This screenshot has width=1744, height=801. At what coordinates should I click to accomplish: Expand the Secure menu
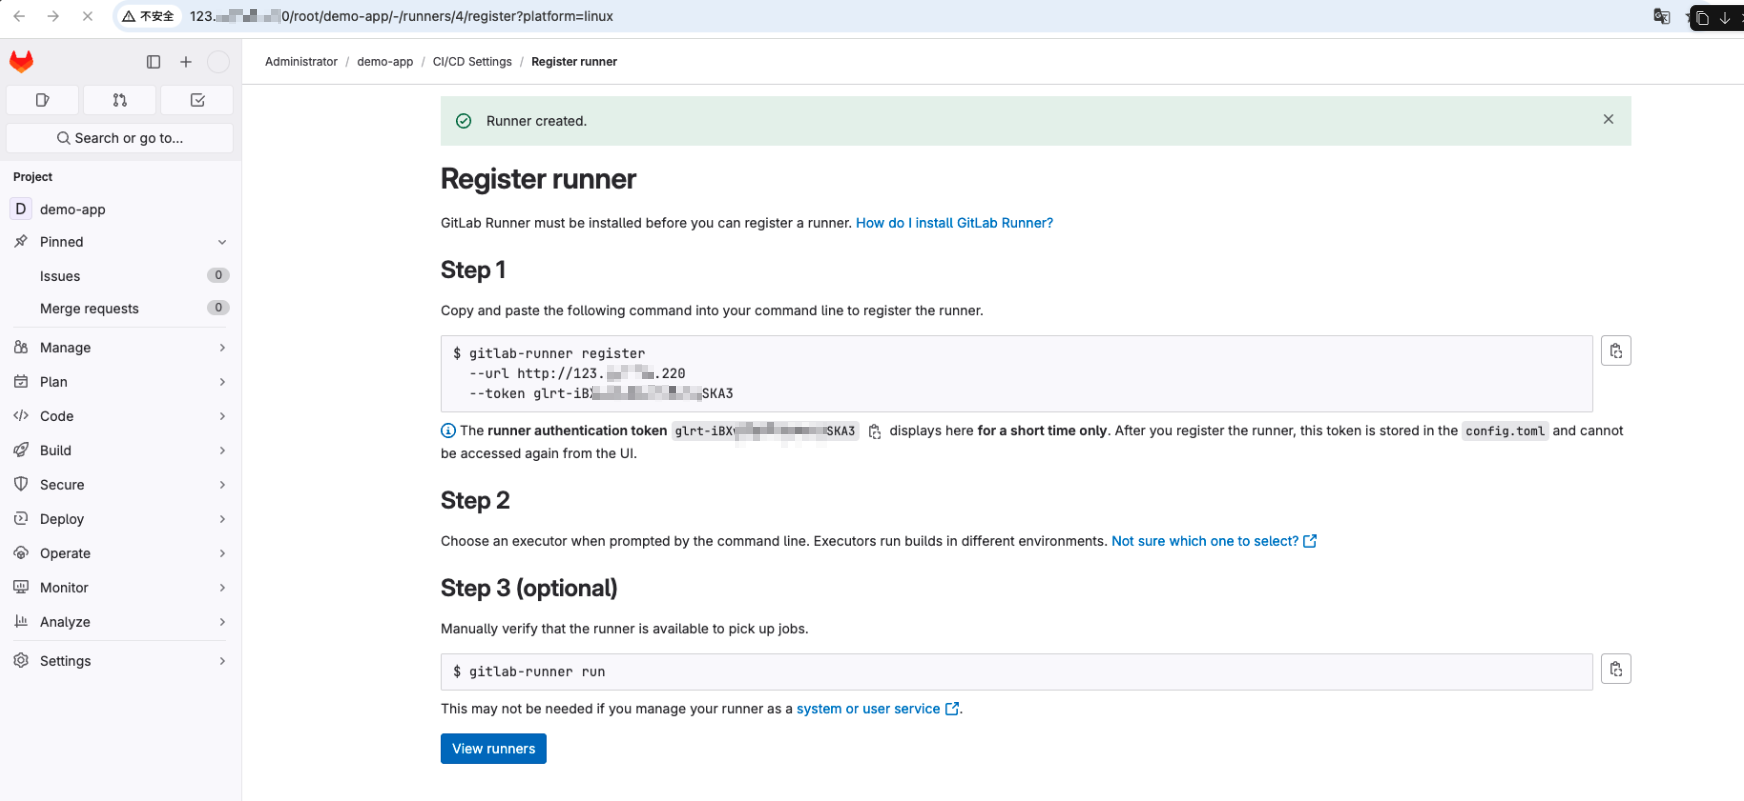tap(120, 485)
